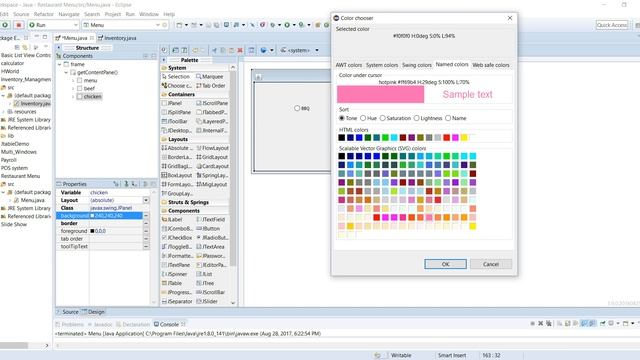Select the JTree palette component
Image resolution: width=640 pixels, height=360 pixels.
coord(205,283)
